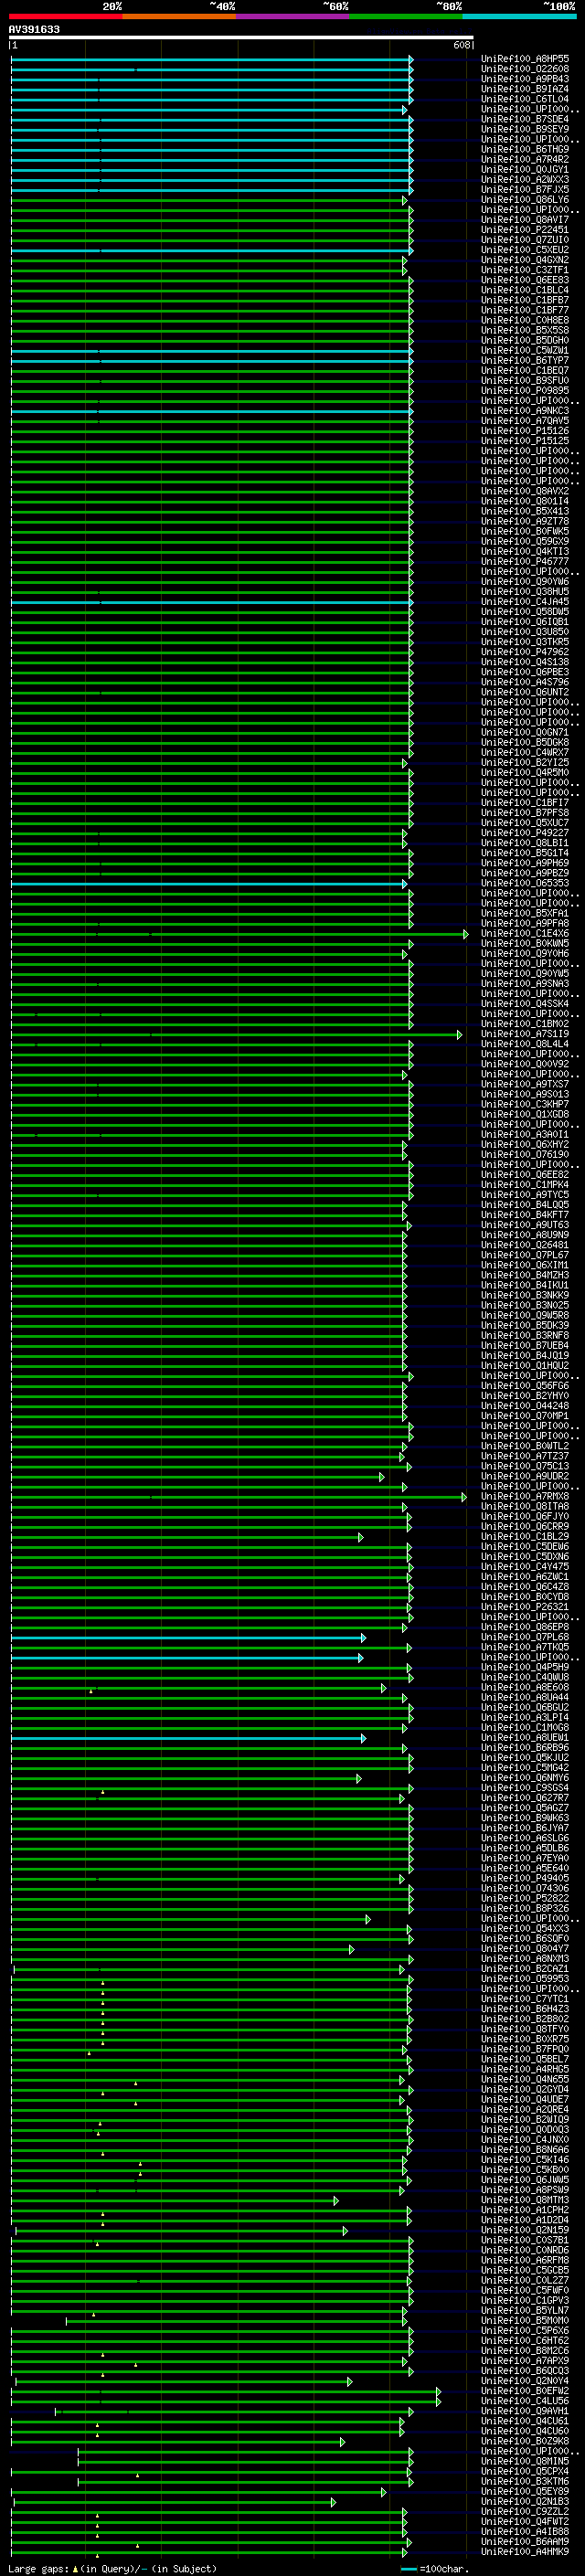The image size is (585, 2576).
Task: Open hit UniRef100_C6TL04
Action: click(525, 100)
